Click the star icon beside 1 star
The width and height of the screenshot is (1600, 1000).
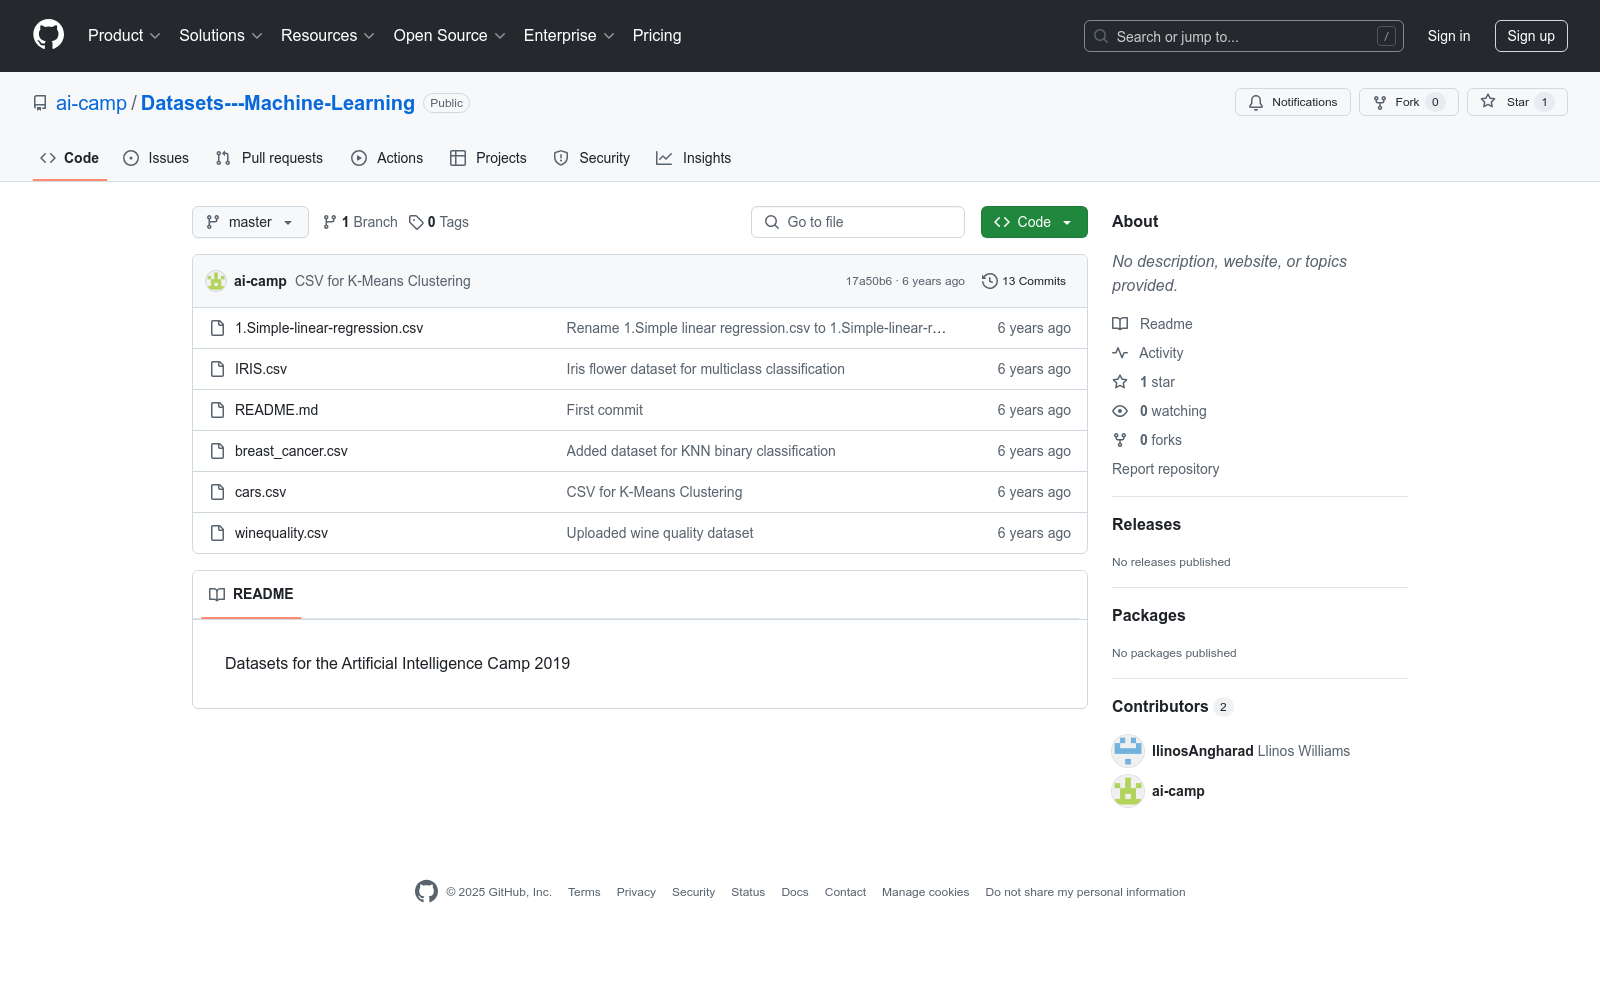point(1120,382)
